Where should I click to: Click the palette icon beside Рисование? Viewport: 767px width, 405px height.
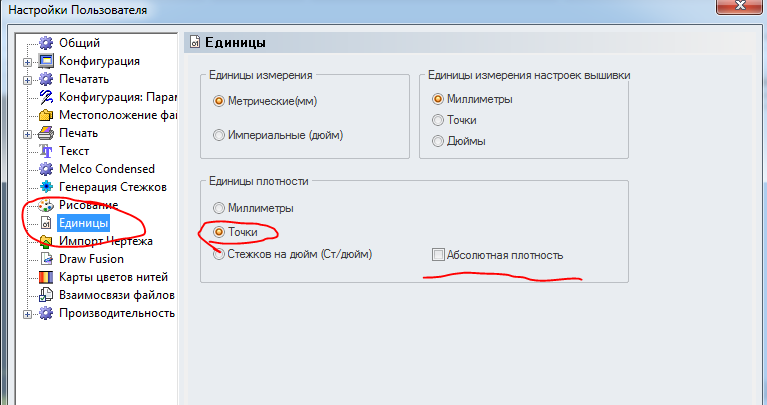click(x=46, y=205)
